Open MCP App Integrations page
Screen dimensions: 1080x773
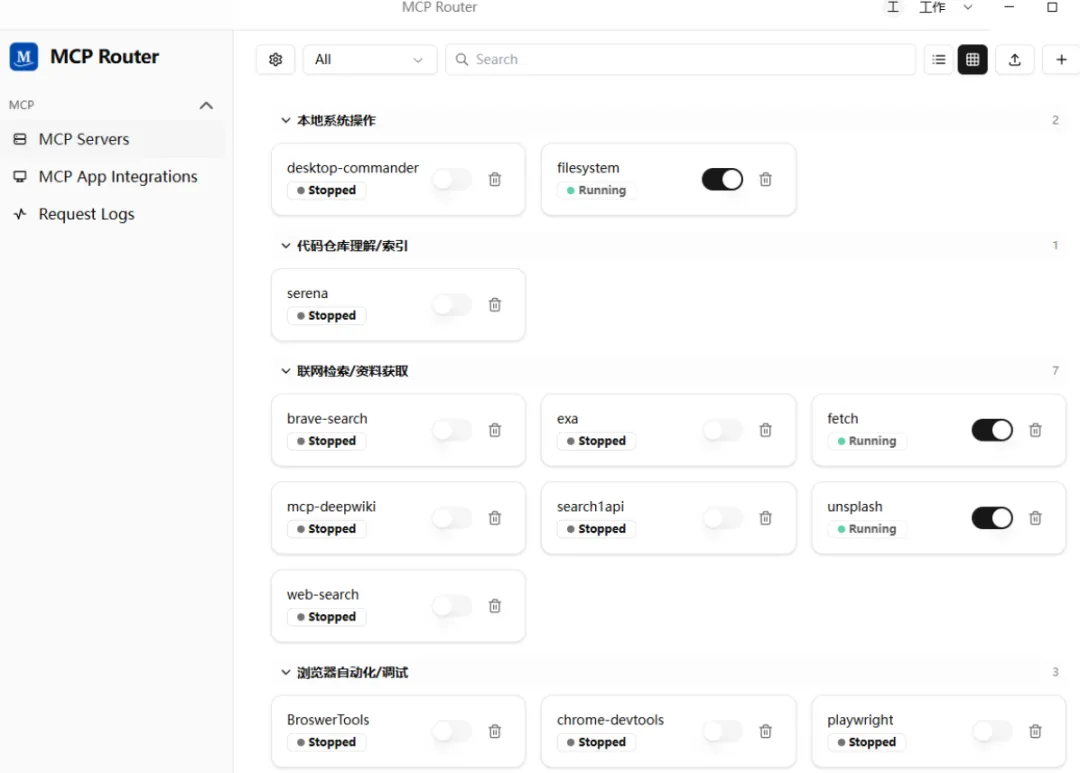[113, 176]
